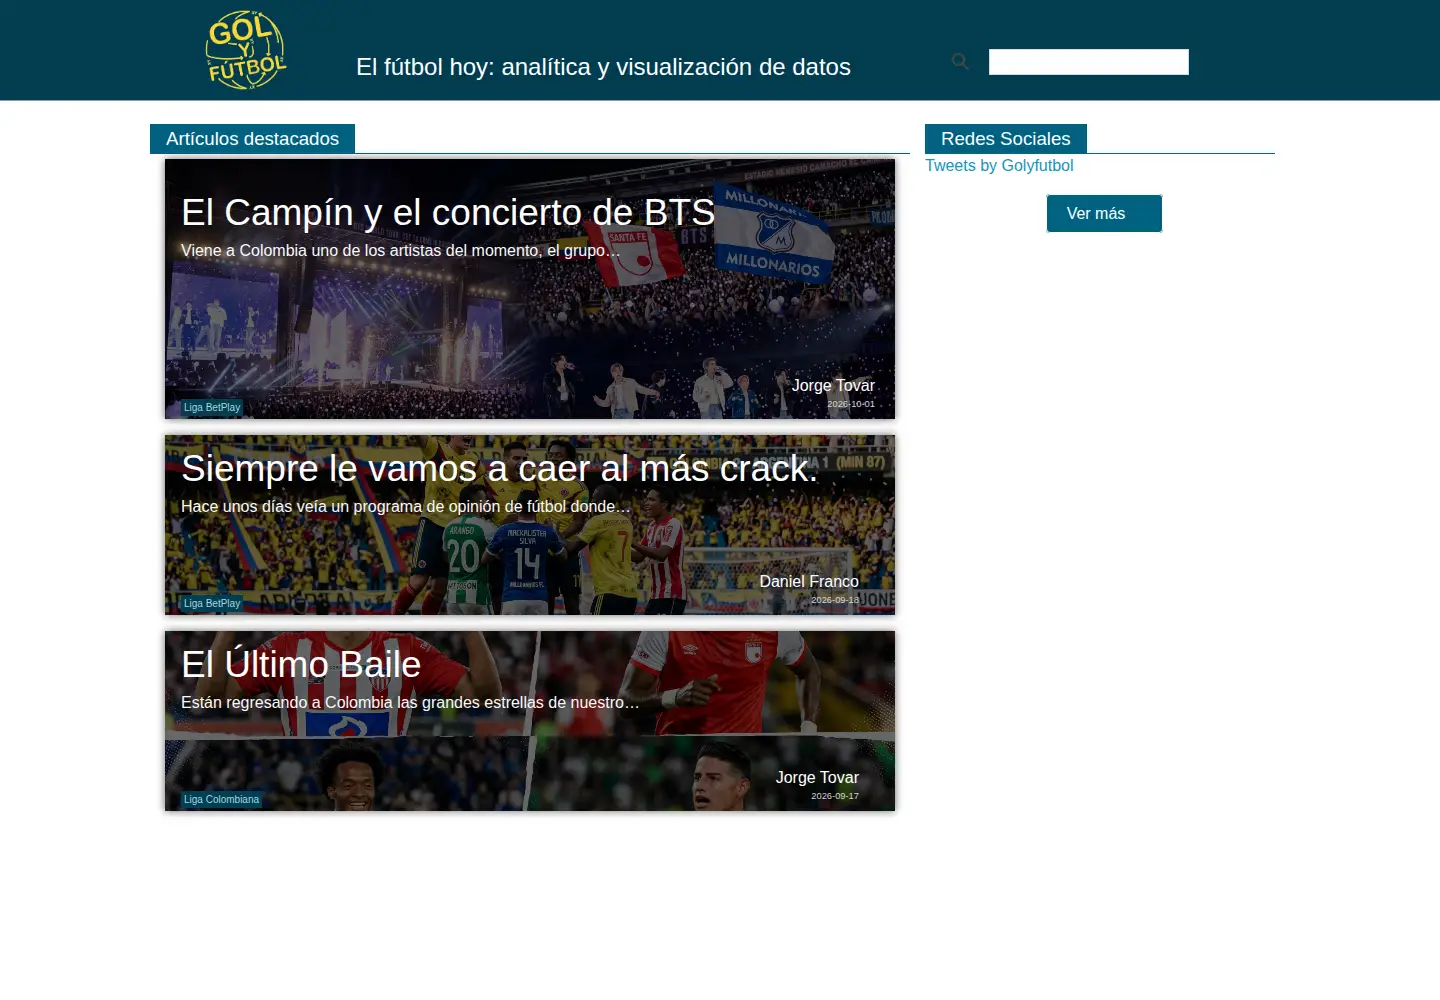Focus the search input field
The height and width of the screenshot is (1000, 1440).
(x=1089, y=62)
